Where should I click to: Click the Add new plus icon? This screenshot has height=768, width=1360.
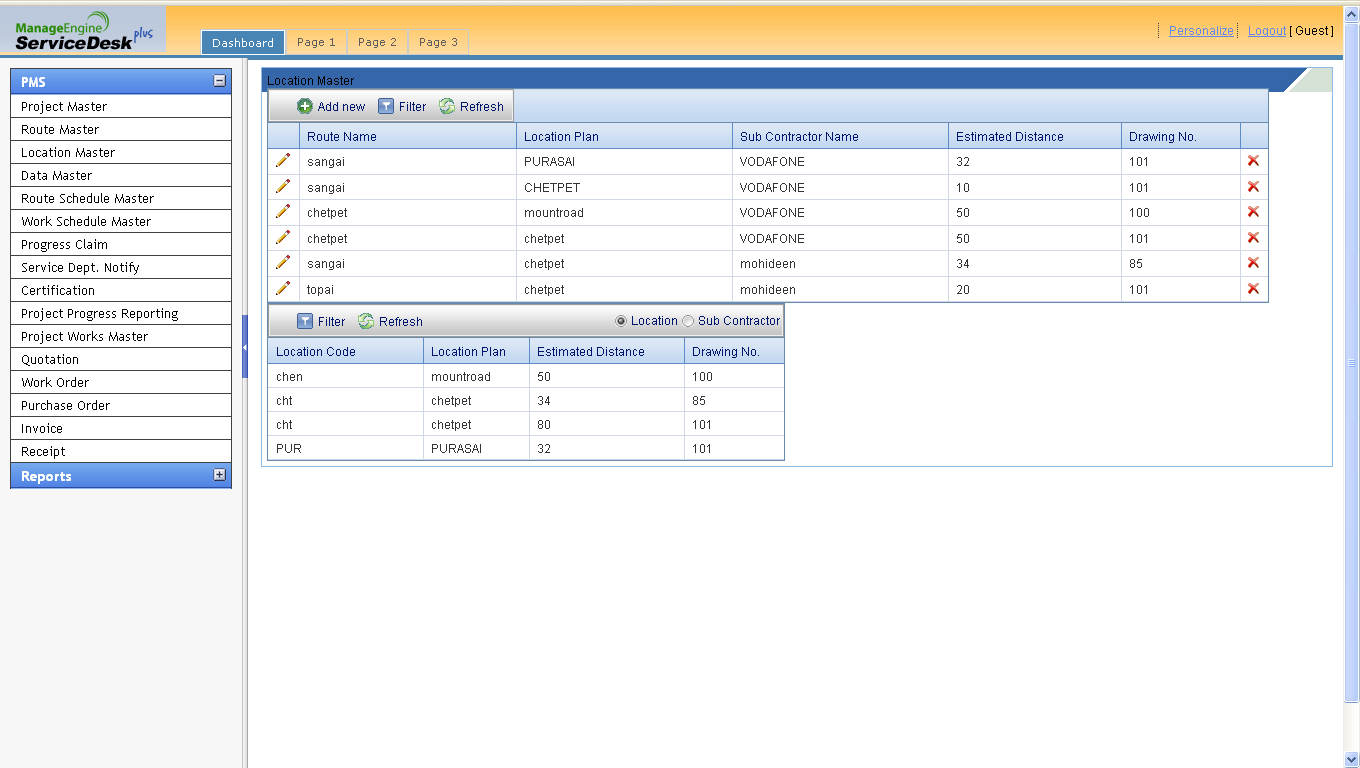coord(305,106)
